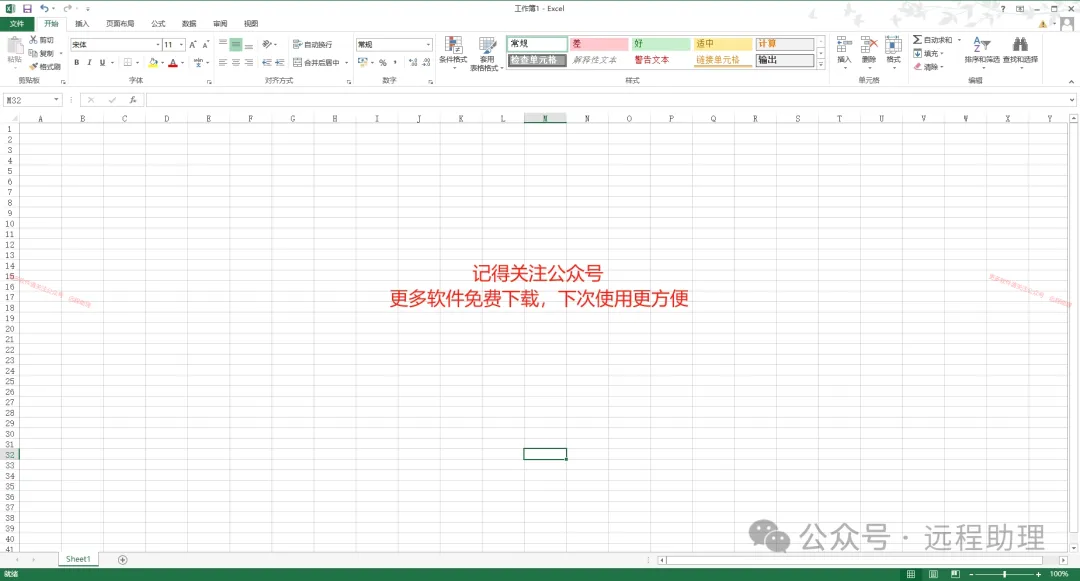This screenshot has height=581, width=1080.
Task: Open the 格式 cell format icon
Action: coord(893,52)
